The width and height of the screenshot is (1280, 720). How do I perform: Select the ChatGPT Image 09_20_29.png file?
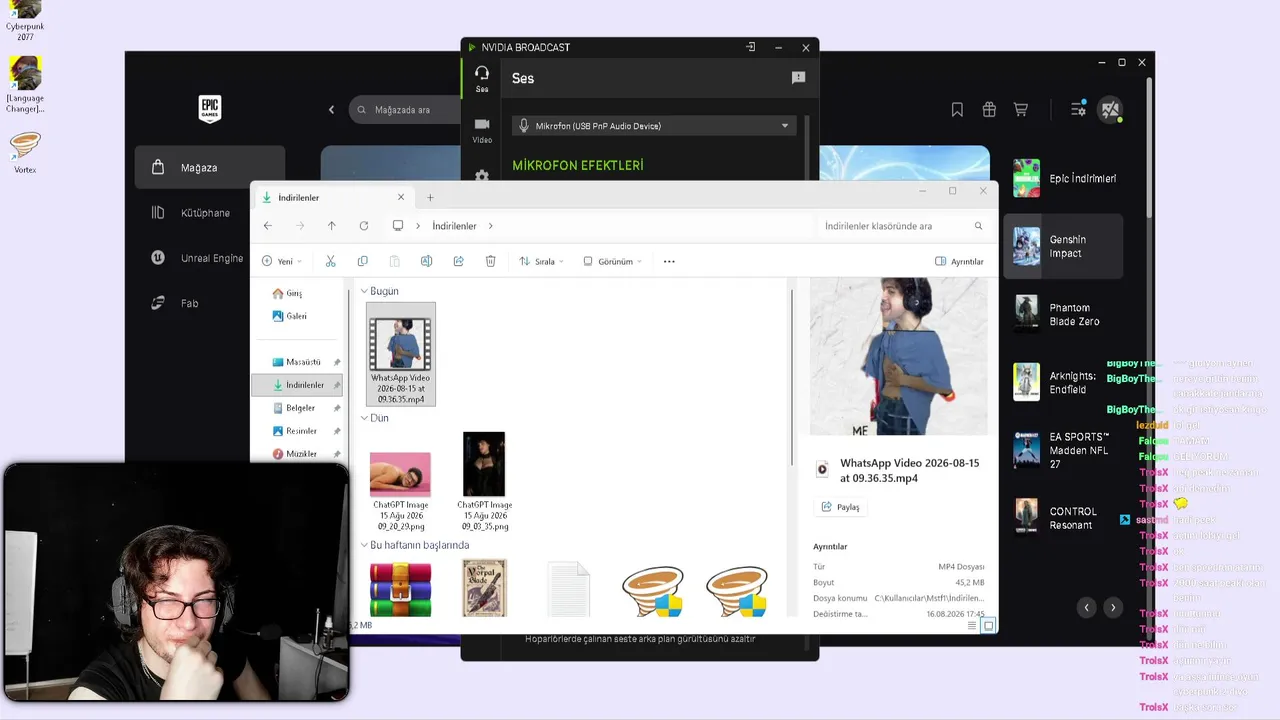coord(400,489)
